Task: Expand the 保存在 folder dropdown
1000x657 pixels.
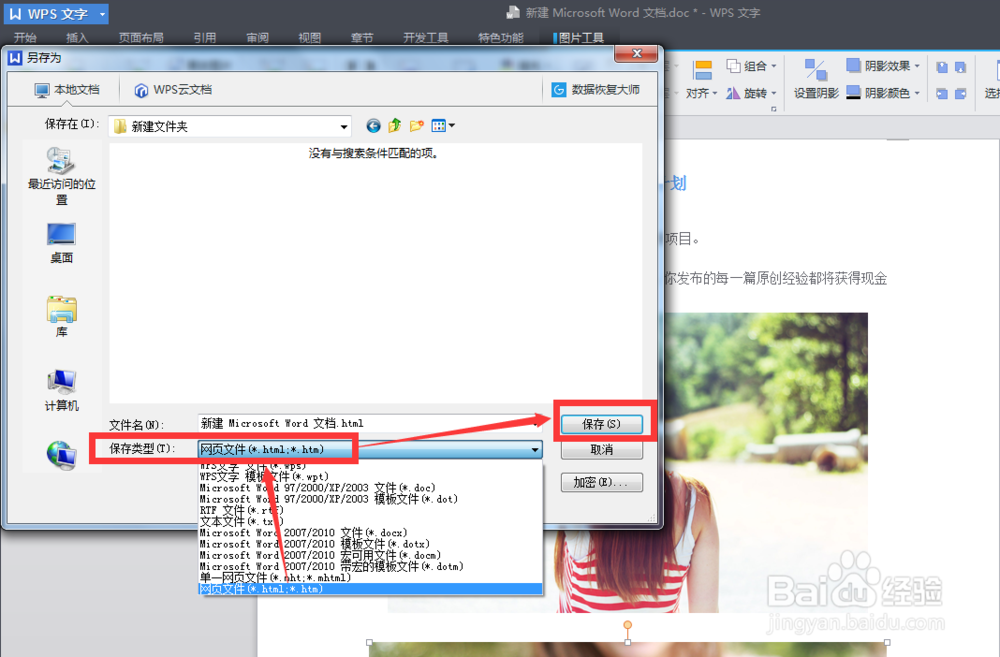Action: (344, 126)
